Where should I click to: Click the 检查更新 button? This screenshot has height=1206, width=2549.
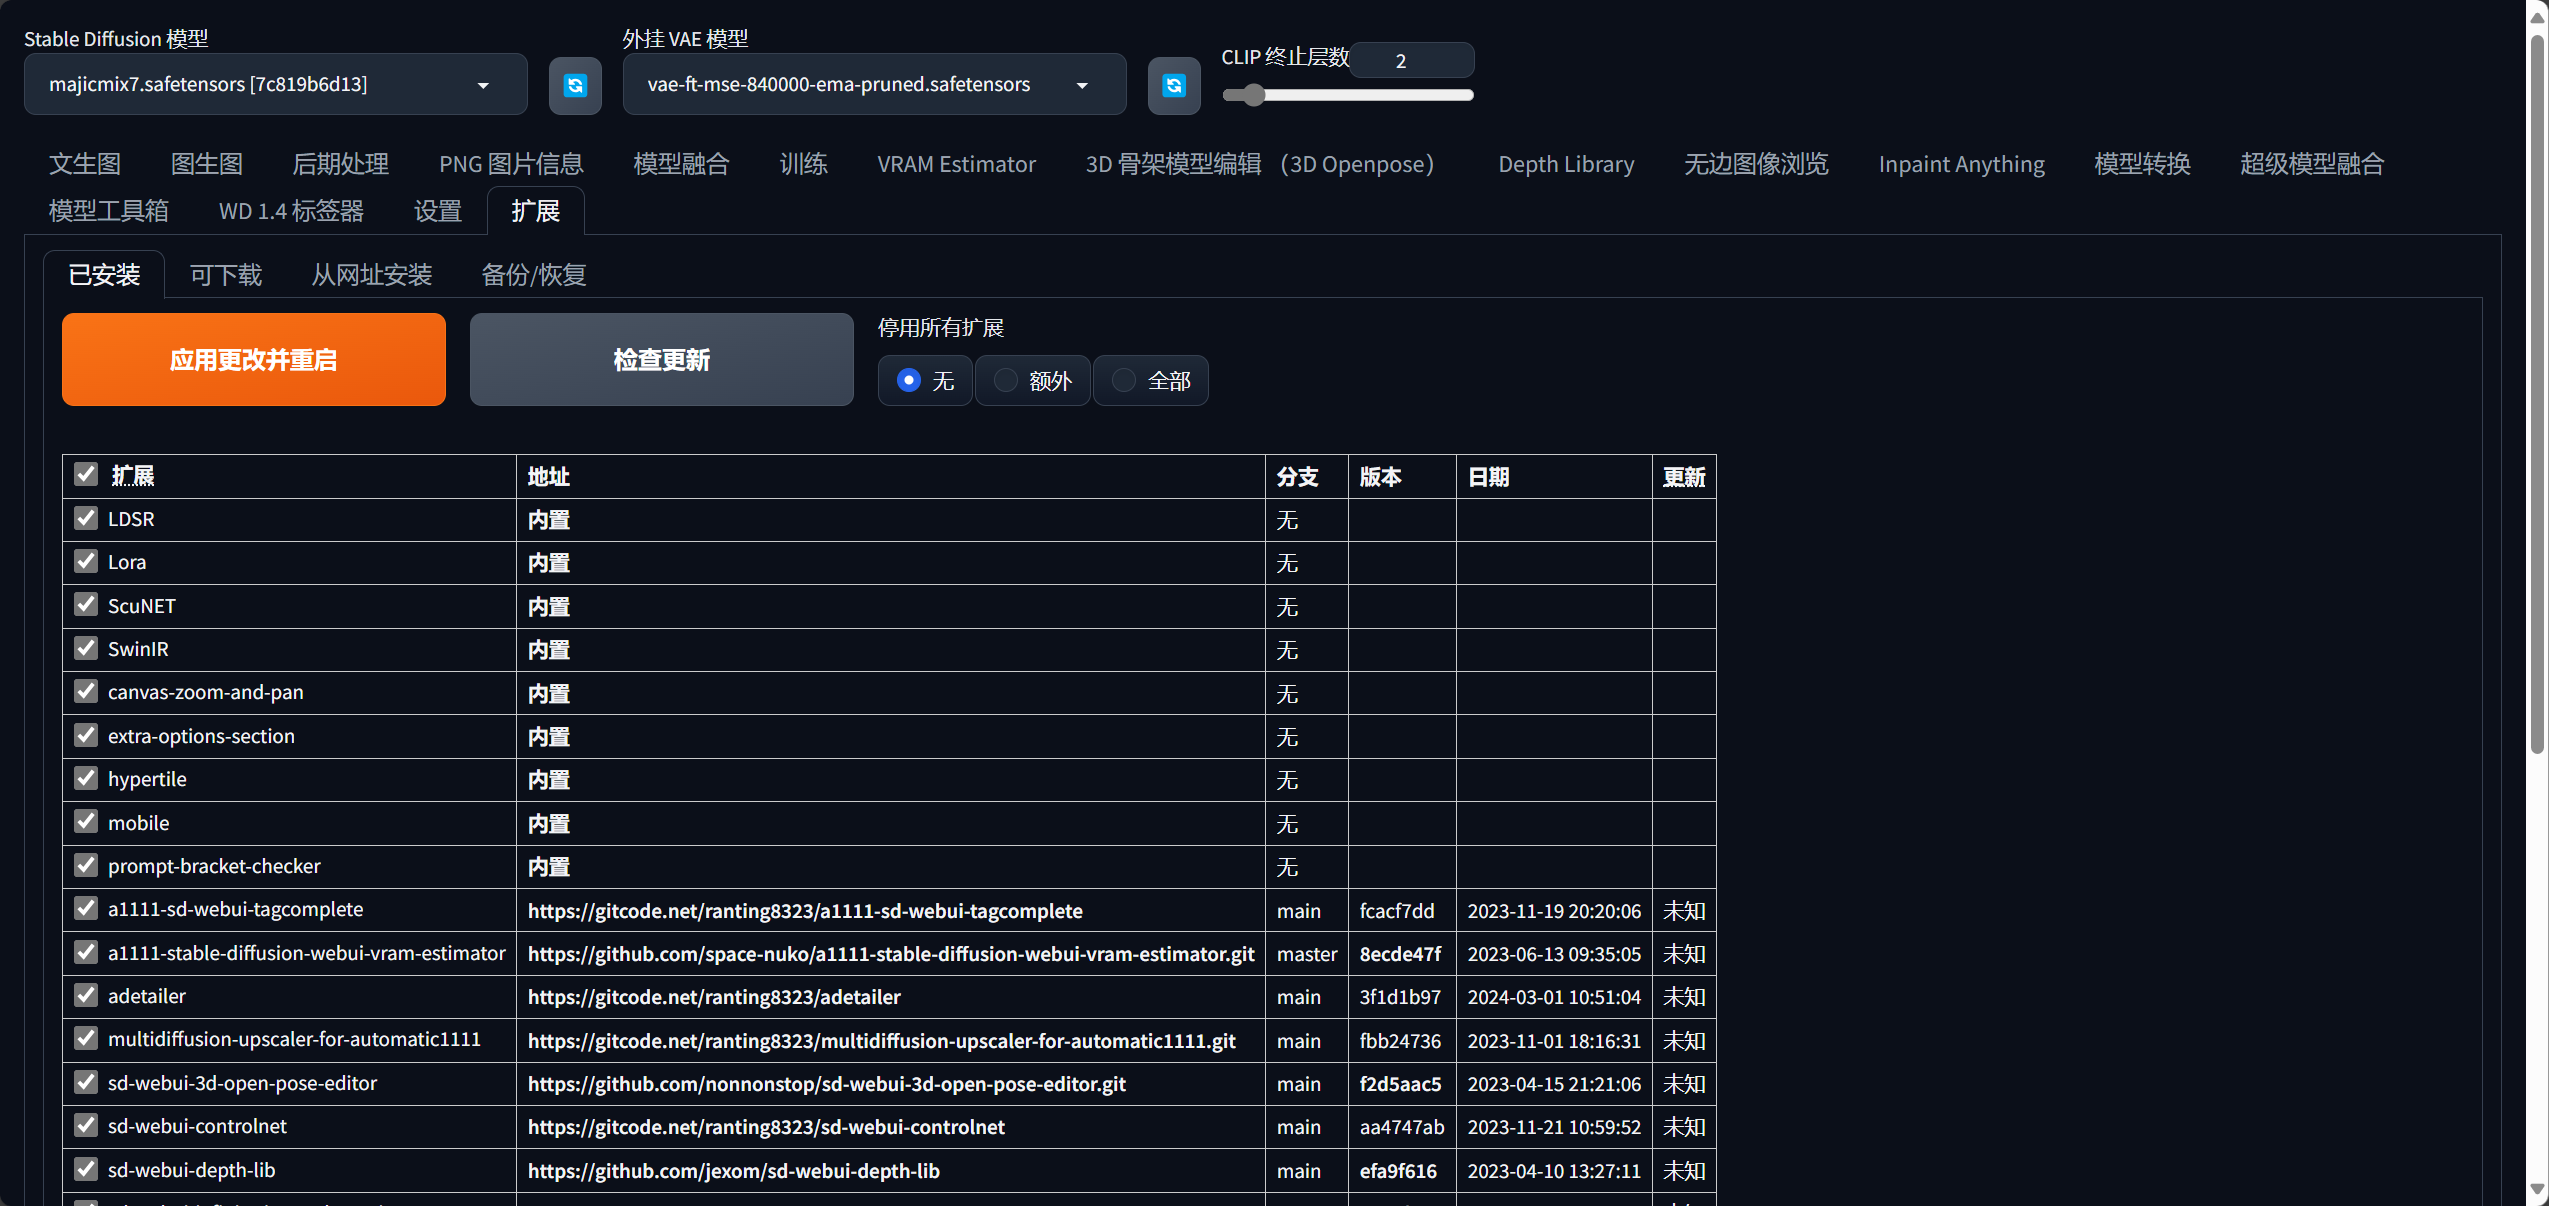click(661, 359)
